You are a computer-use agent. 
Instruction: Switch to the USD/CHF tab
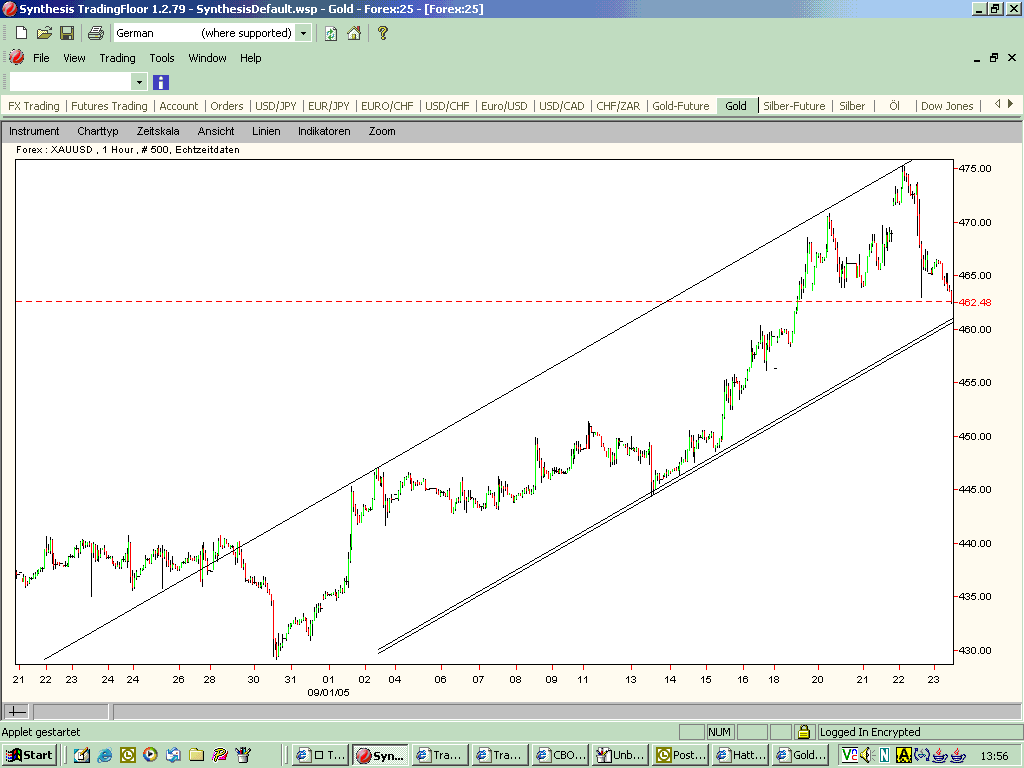click(447, 106)
